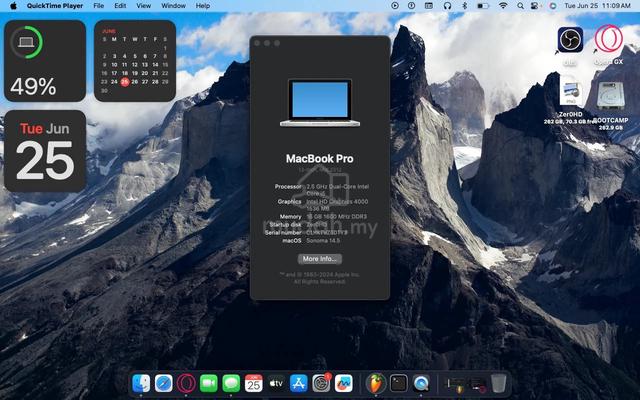Open Messages app in the Dock
The width and height of the screenshot is (640, 400).
[x=231, y=384]
